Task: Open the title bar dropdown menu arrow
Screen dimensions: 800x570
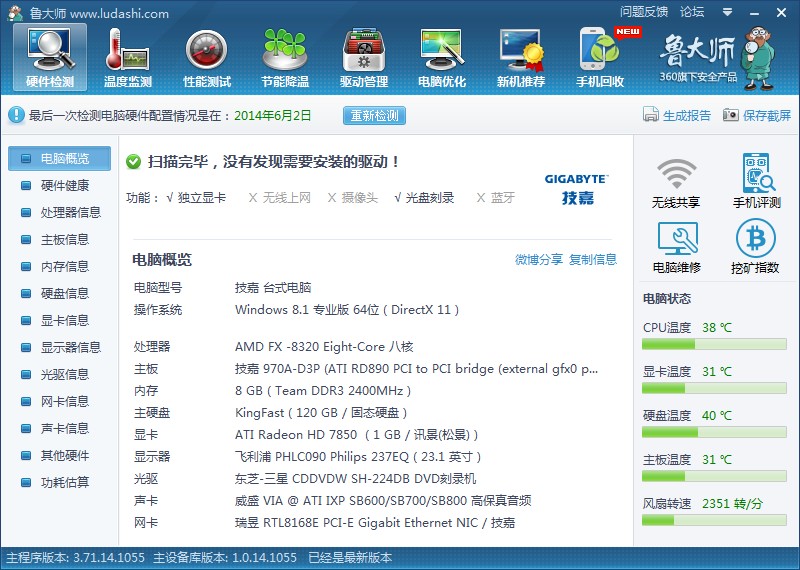Action: [728, 12]
